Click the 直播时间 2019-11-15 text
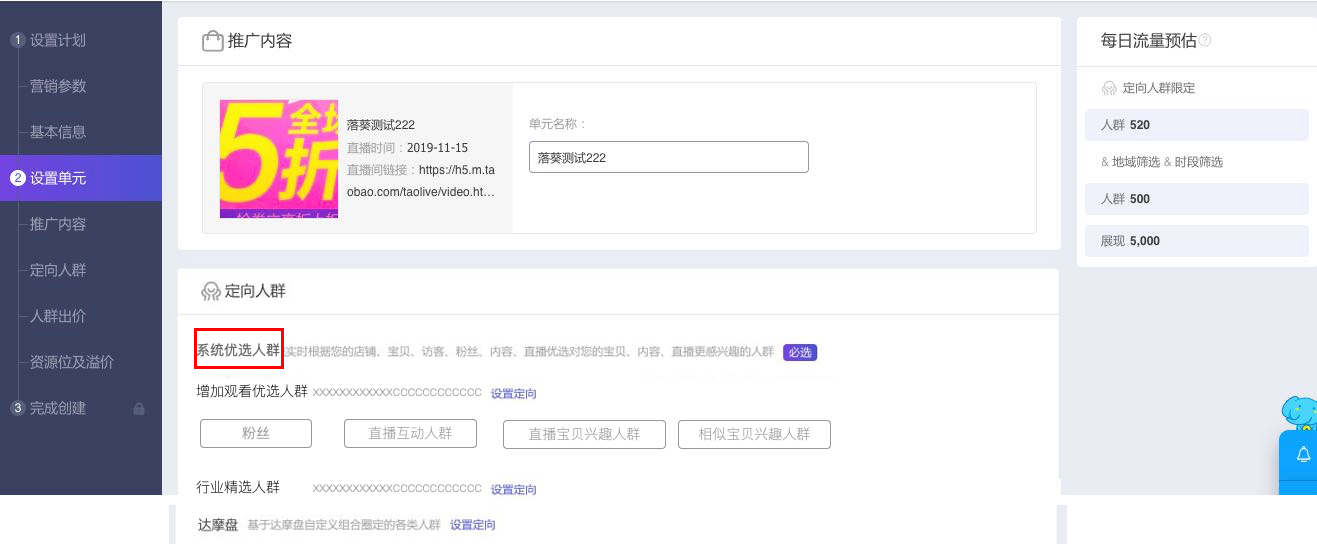1317x555 pixels. click(x=408, y=148)
